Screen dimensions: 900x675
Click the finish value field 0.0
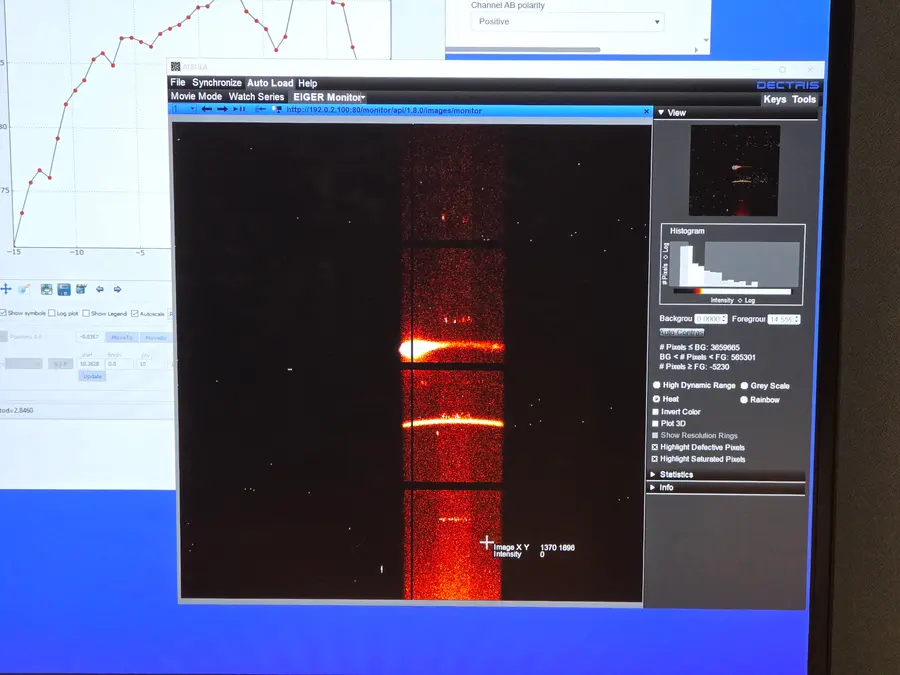[120, 364]
